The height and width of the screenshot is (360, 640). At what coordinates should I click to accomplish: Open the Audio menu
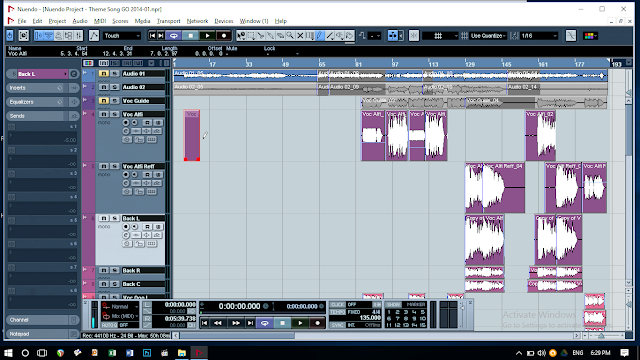coord(80,21)
